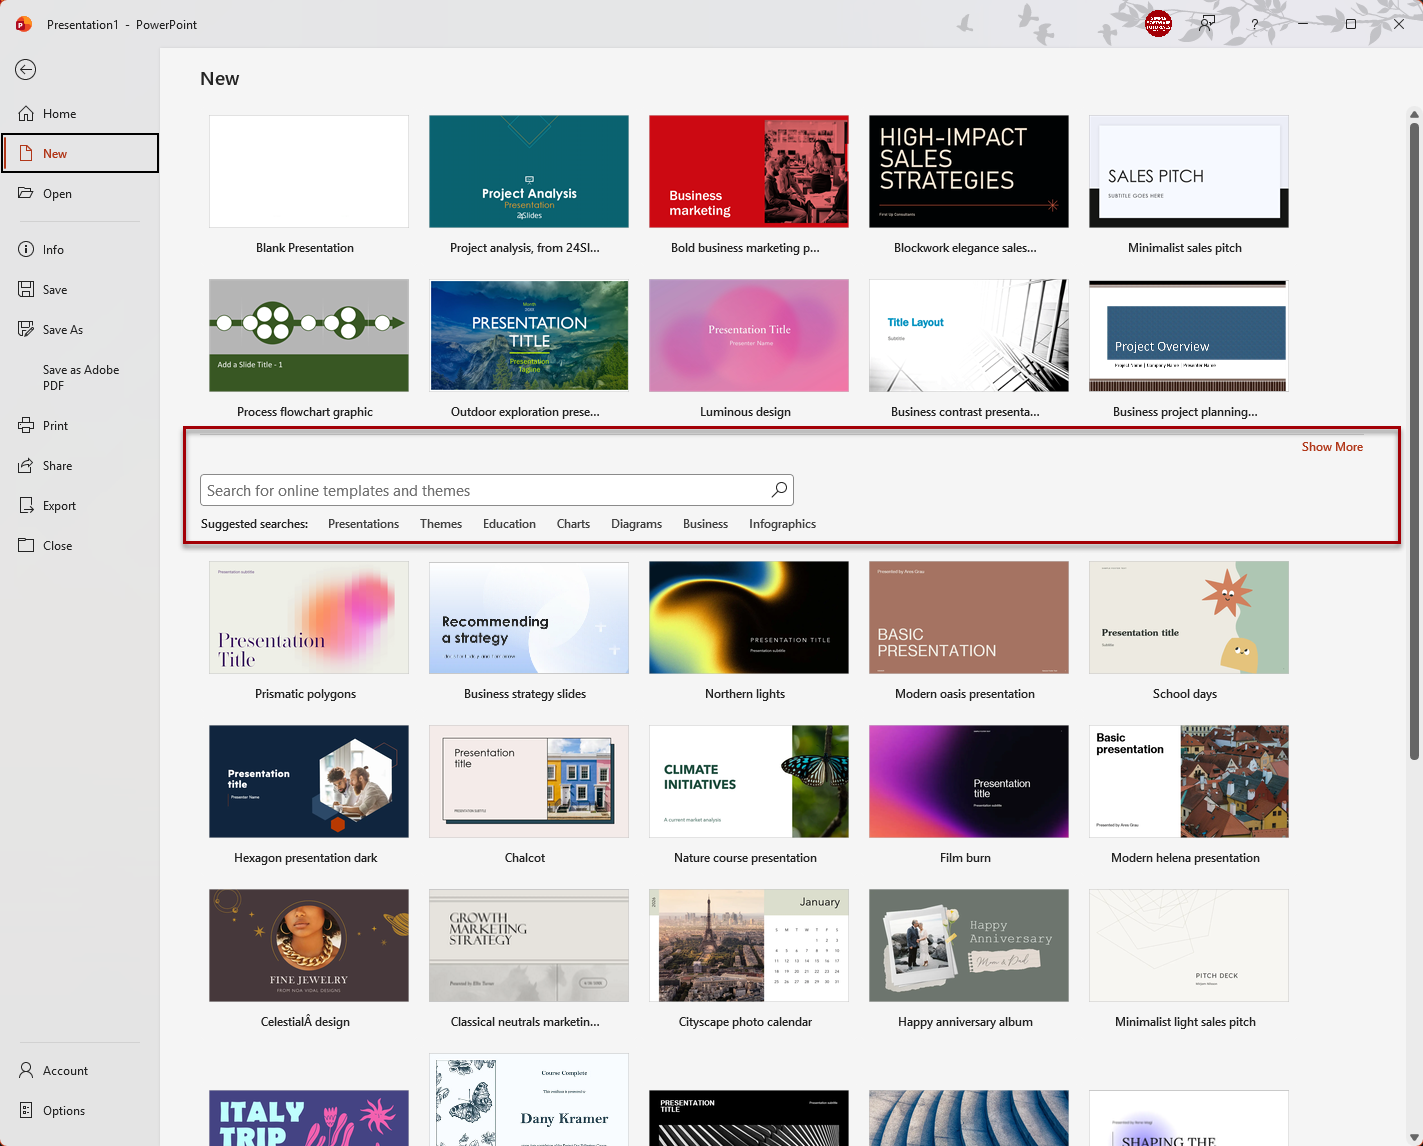The width and height of the screenshot is (1423, 1146).
Task: Select the Classical neutrals marketing template
Action: 529,945
